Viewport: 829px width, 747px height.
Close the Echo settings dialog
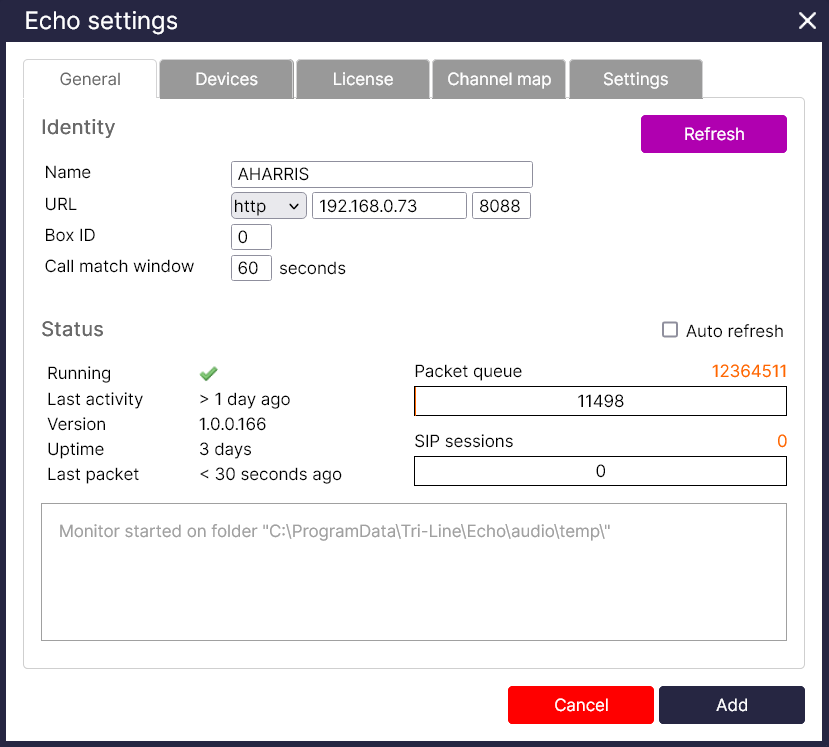(x=807, y=21)
